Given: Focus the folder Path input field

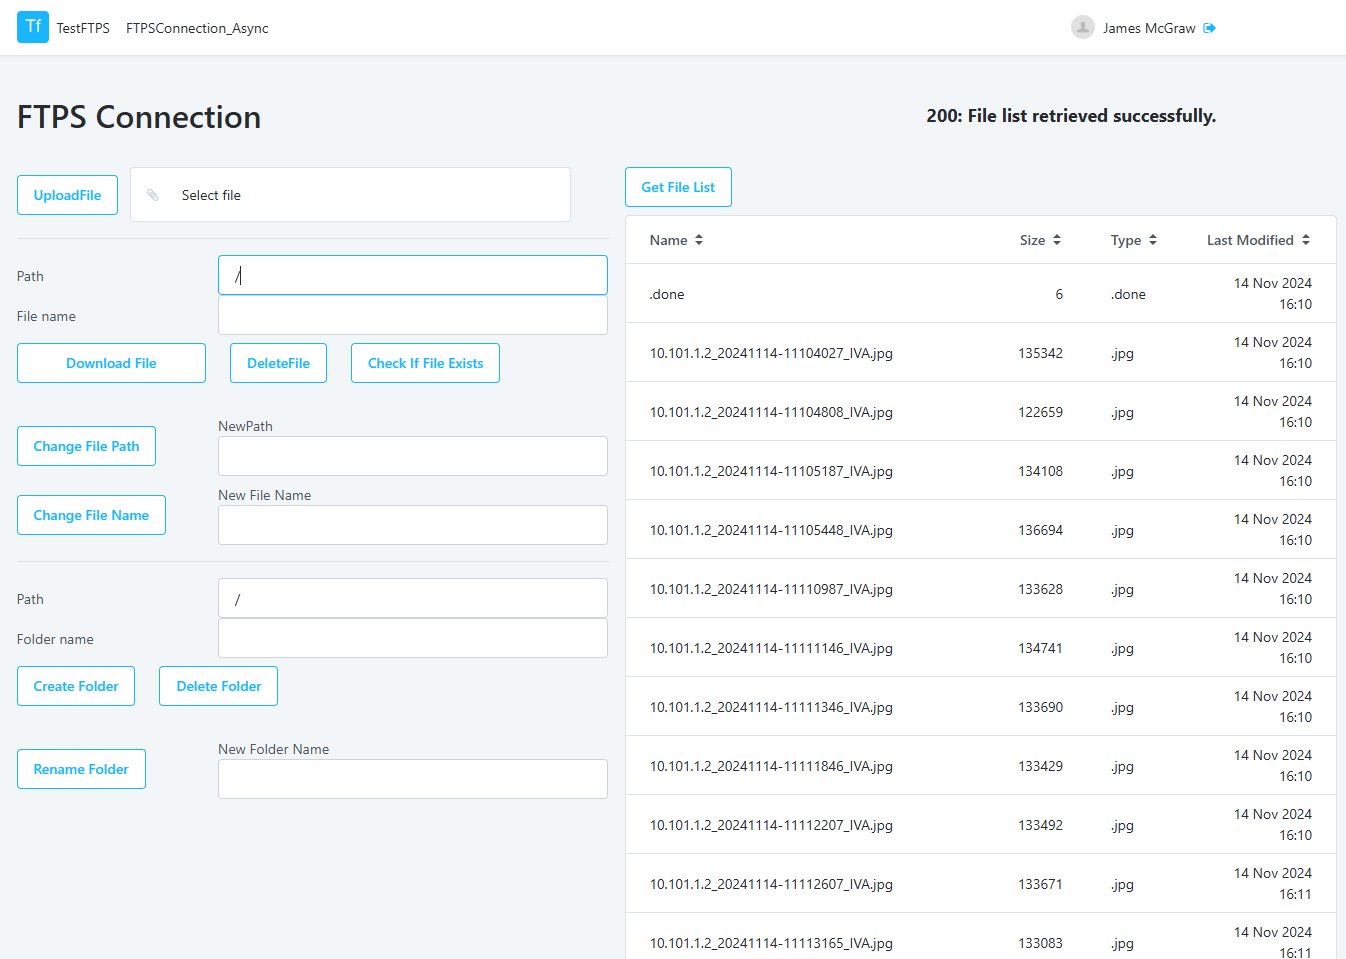Looking at the screenshot, I should [413, 598].
